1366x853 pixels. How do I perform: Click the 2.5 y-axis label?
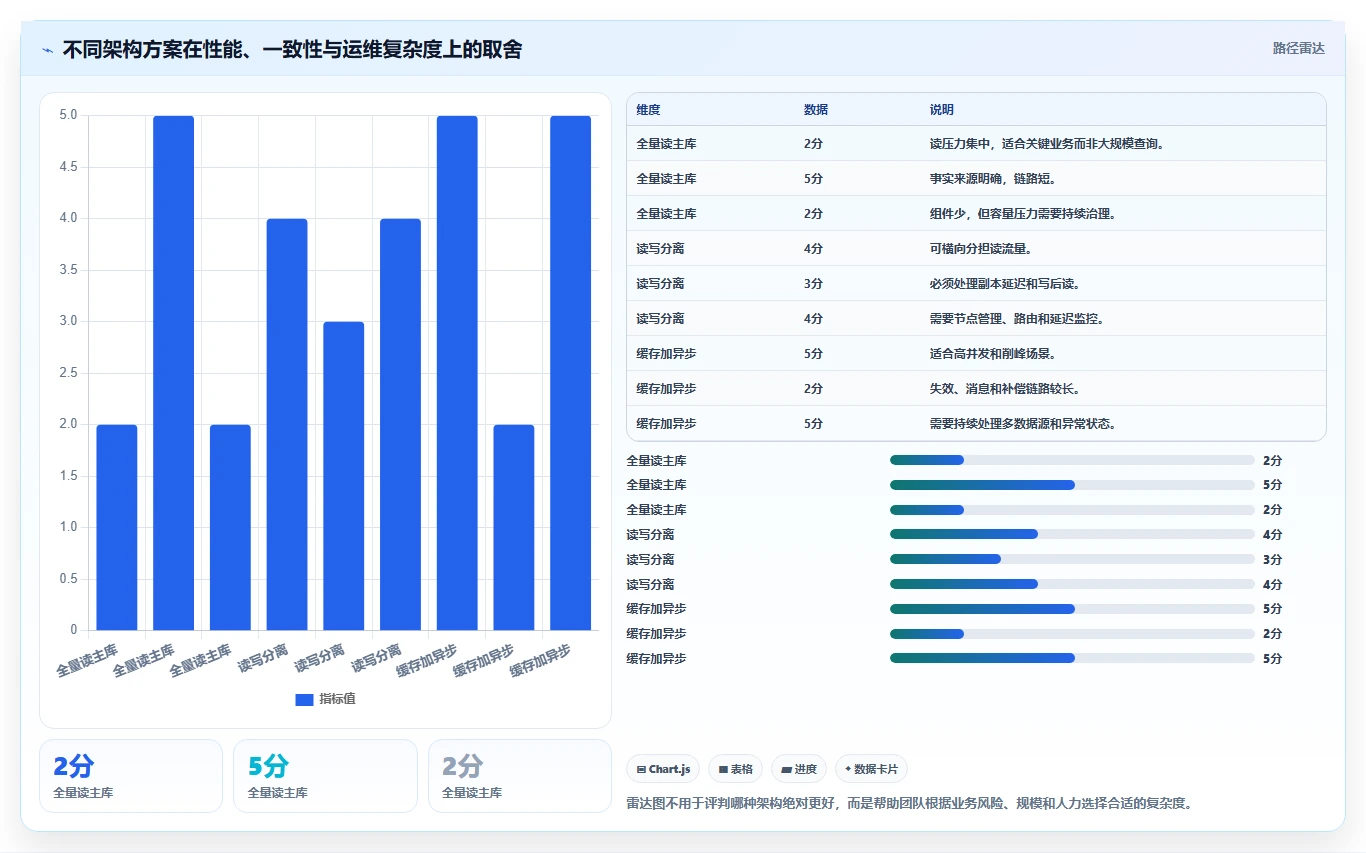coord(68,373)
